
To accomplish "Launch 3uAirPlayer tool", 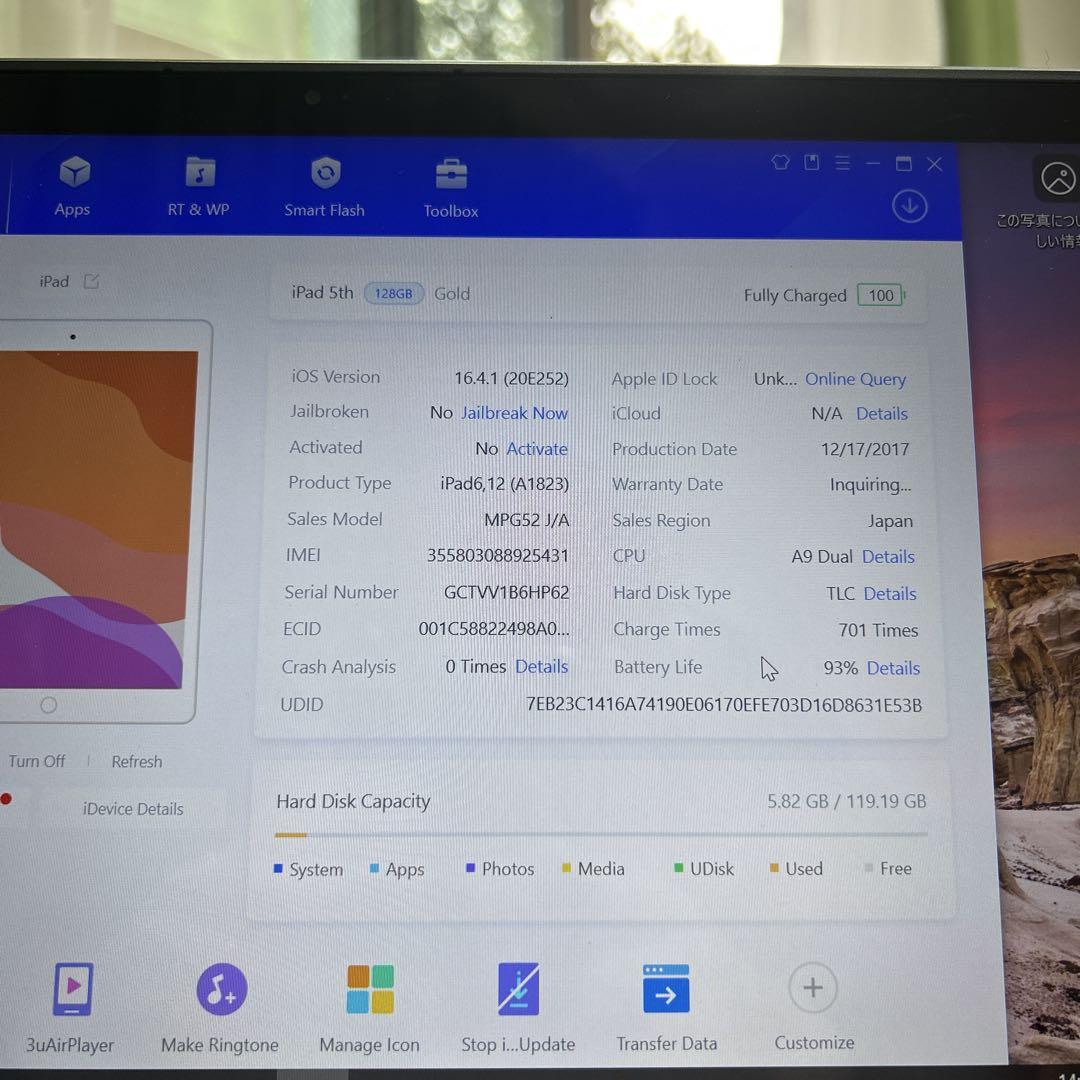I will point(71,1008).
